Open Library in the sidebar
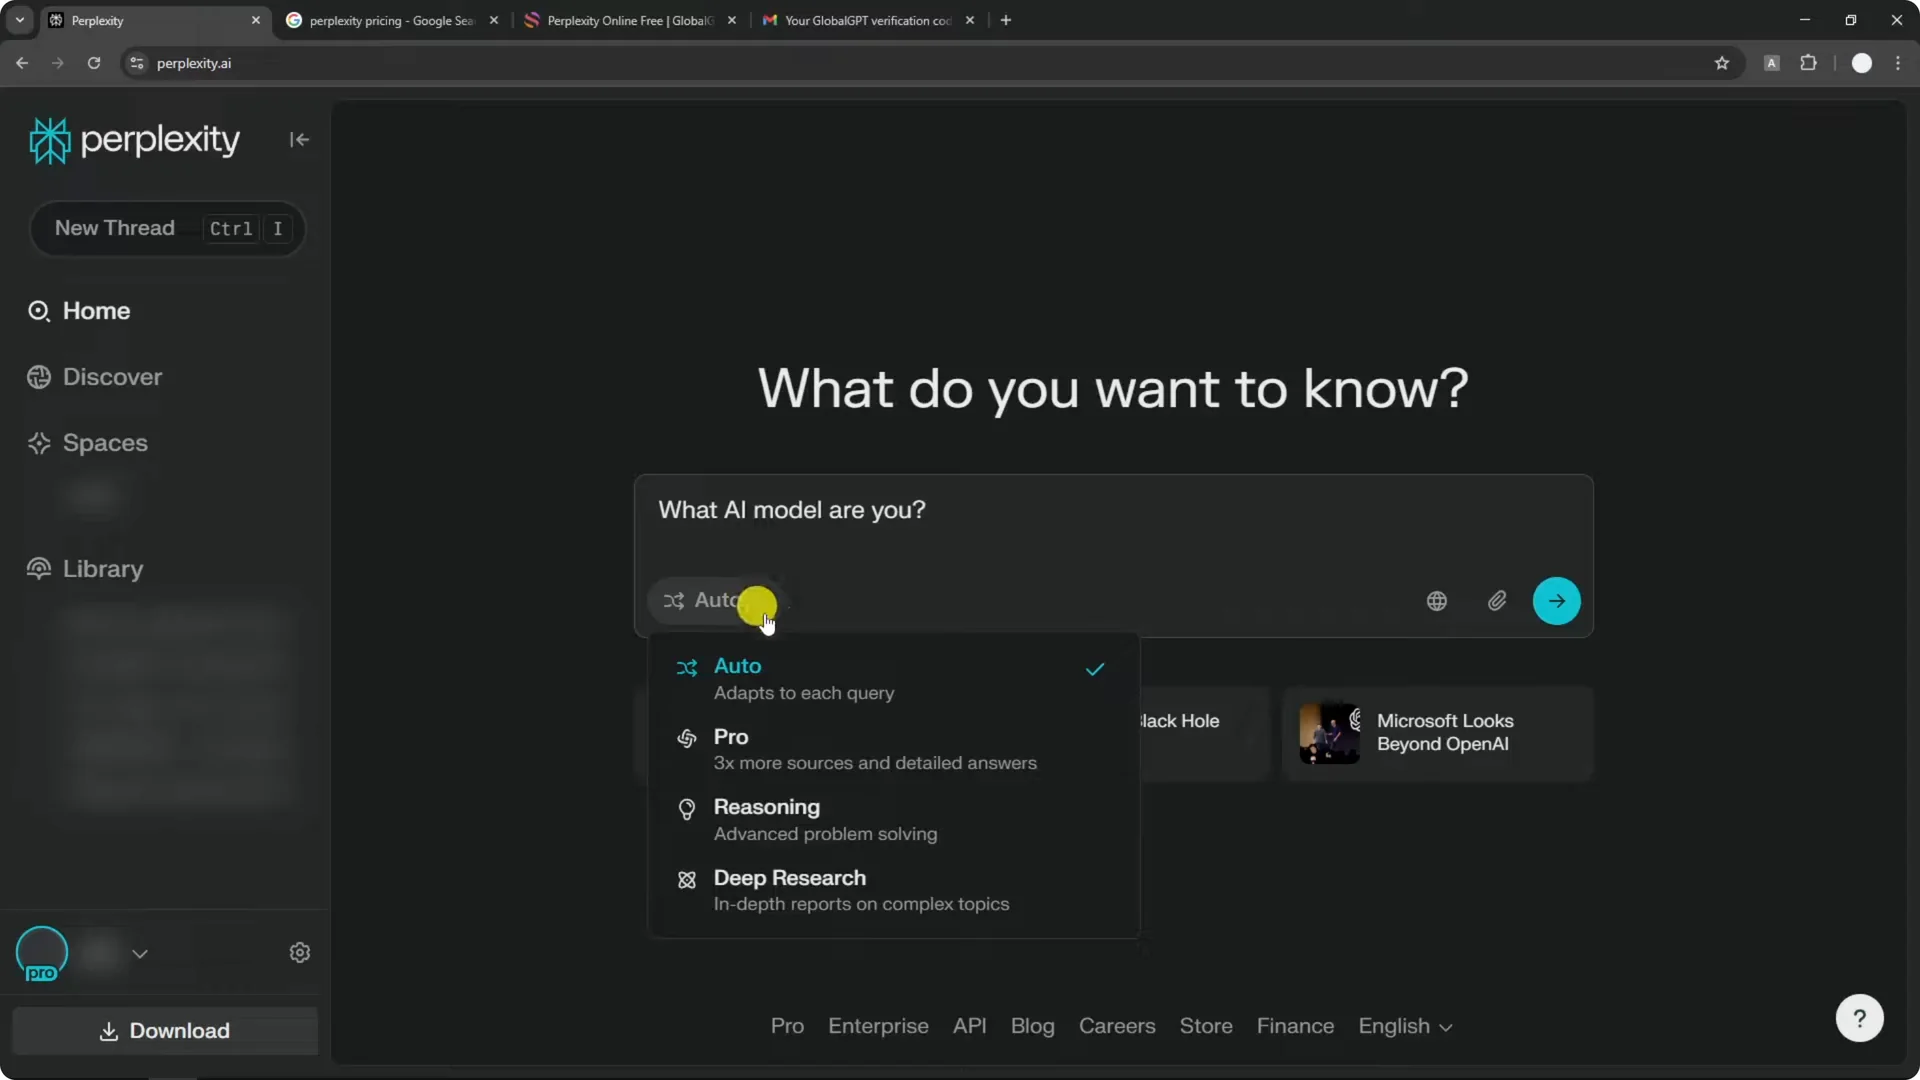This screenshot has height=1080, width=1920. (103, 569)
